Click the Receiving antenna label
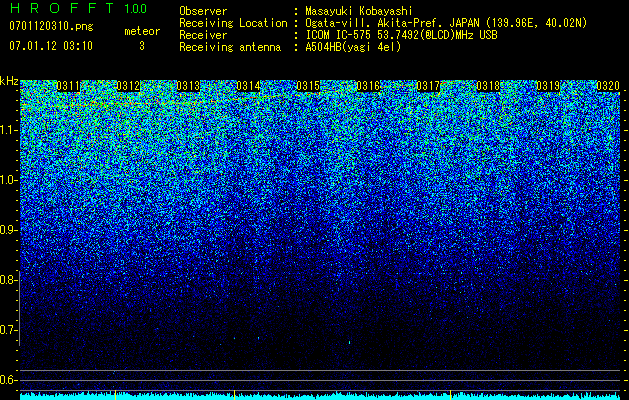This screenshot has height=400, width=629. [x=230, y=47]
